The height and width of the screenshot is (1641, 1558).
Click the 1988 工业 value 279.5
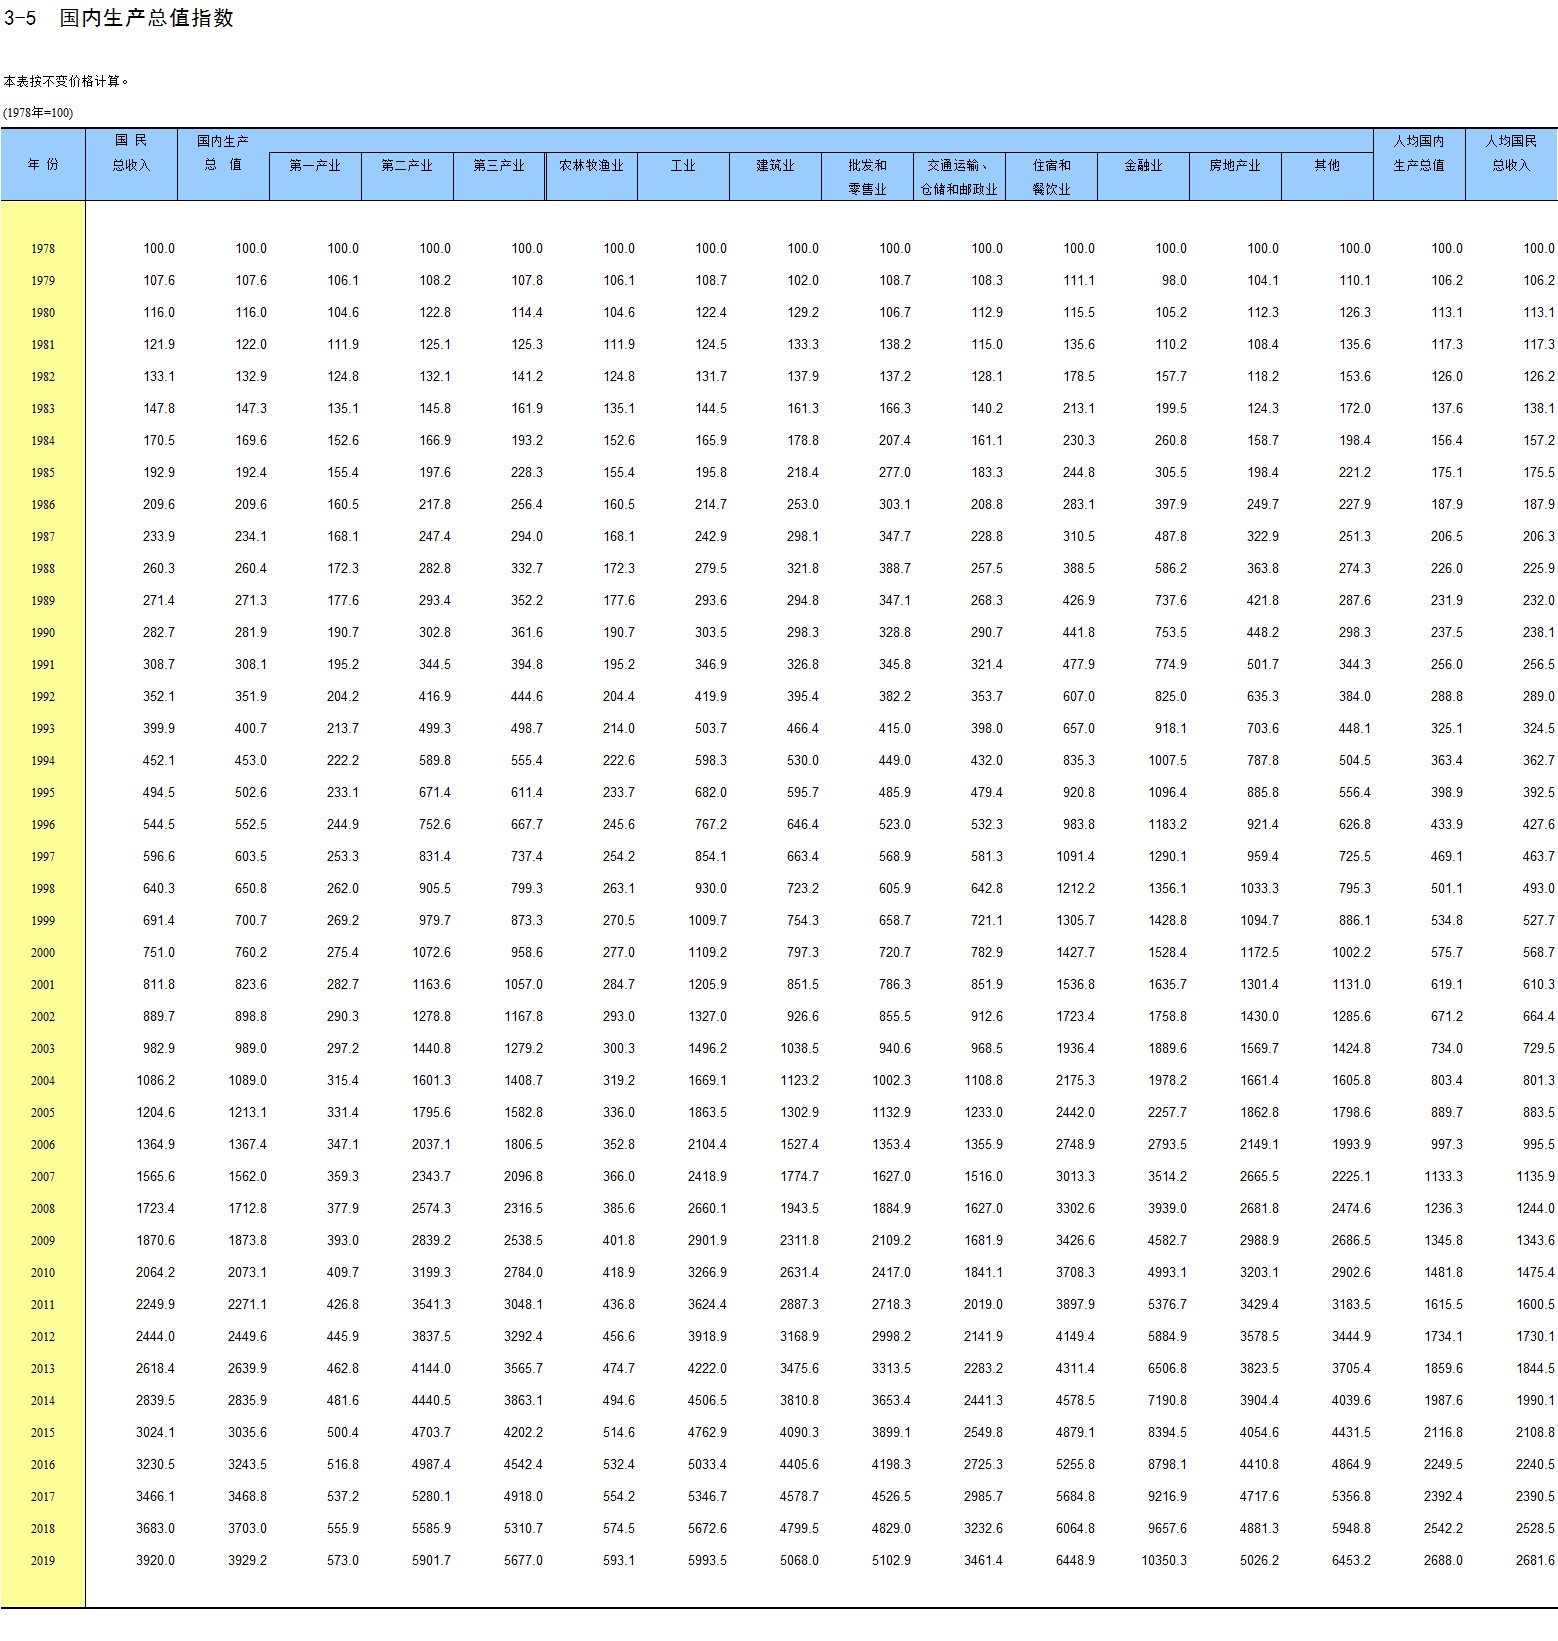tap(711, 569)
